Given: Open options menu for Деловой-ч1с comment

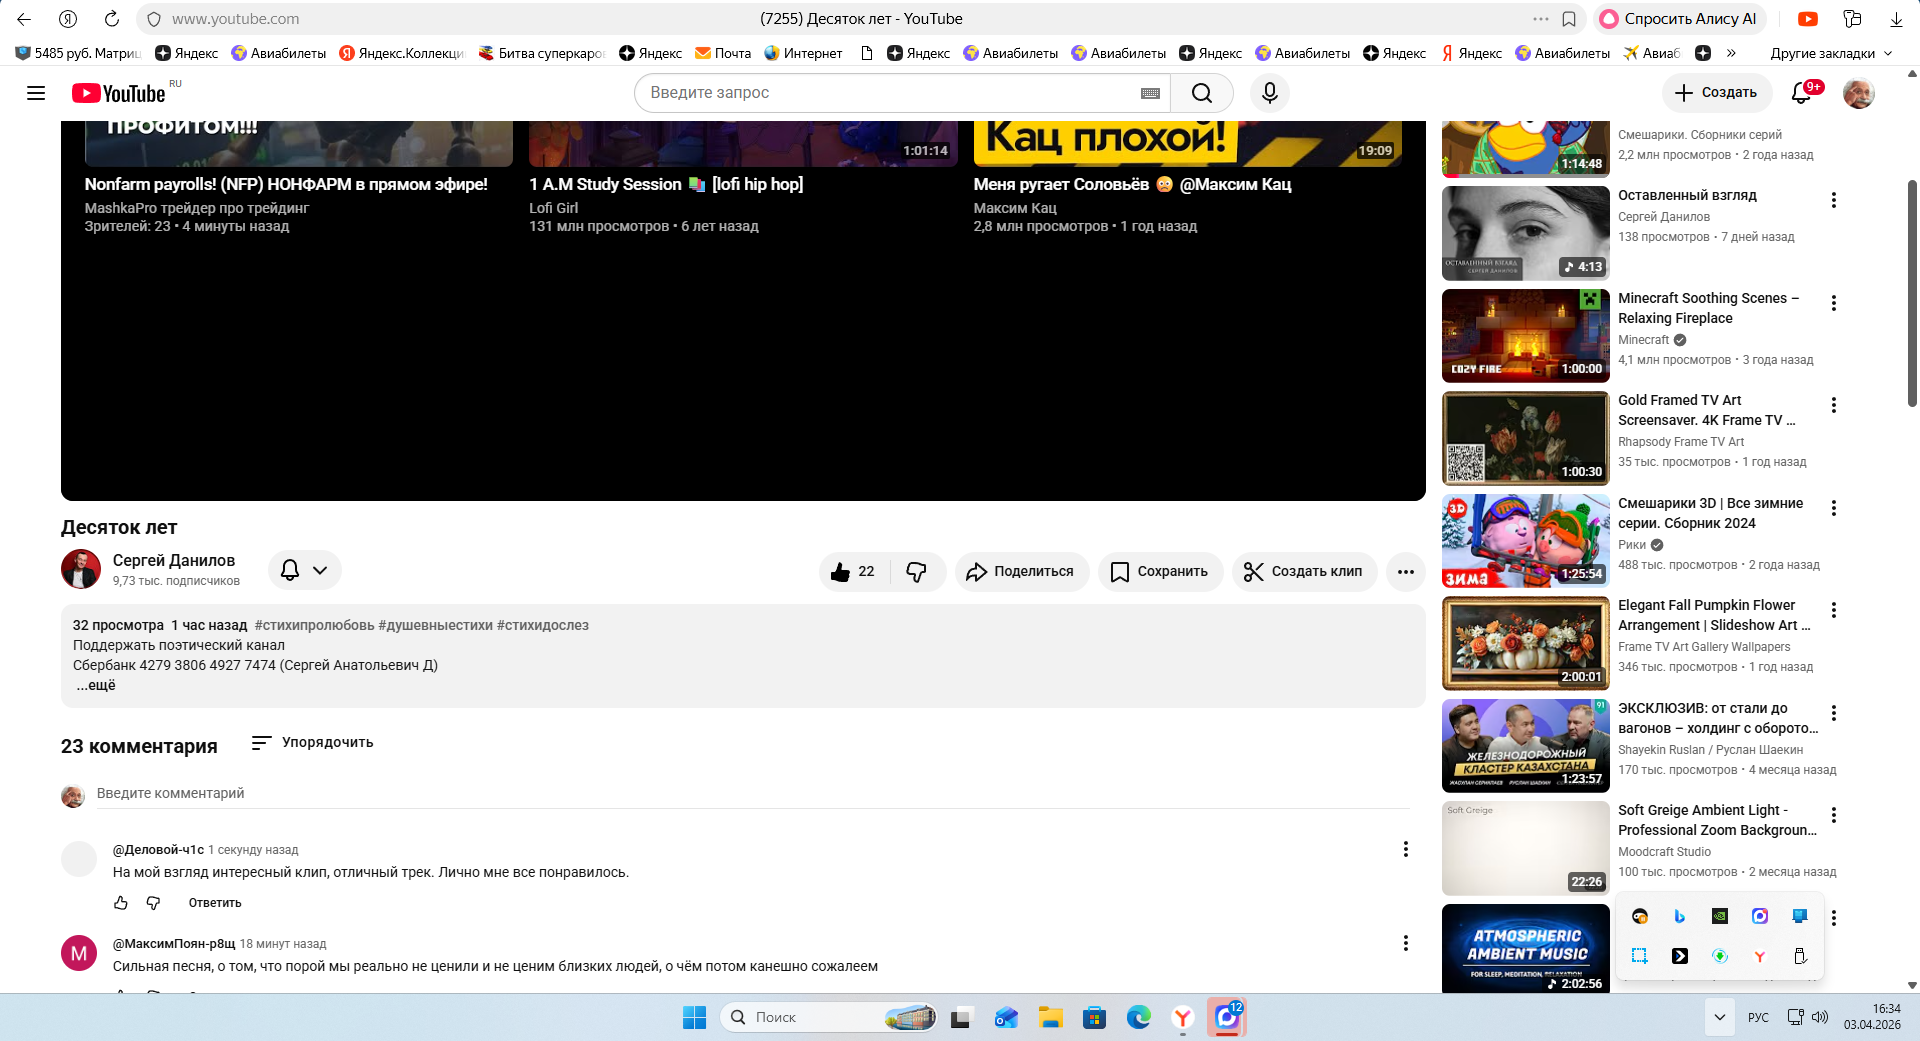Looking at the screenshot, I should tap(1405, 849).
